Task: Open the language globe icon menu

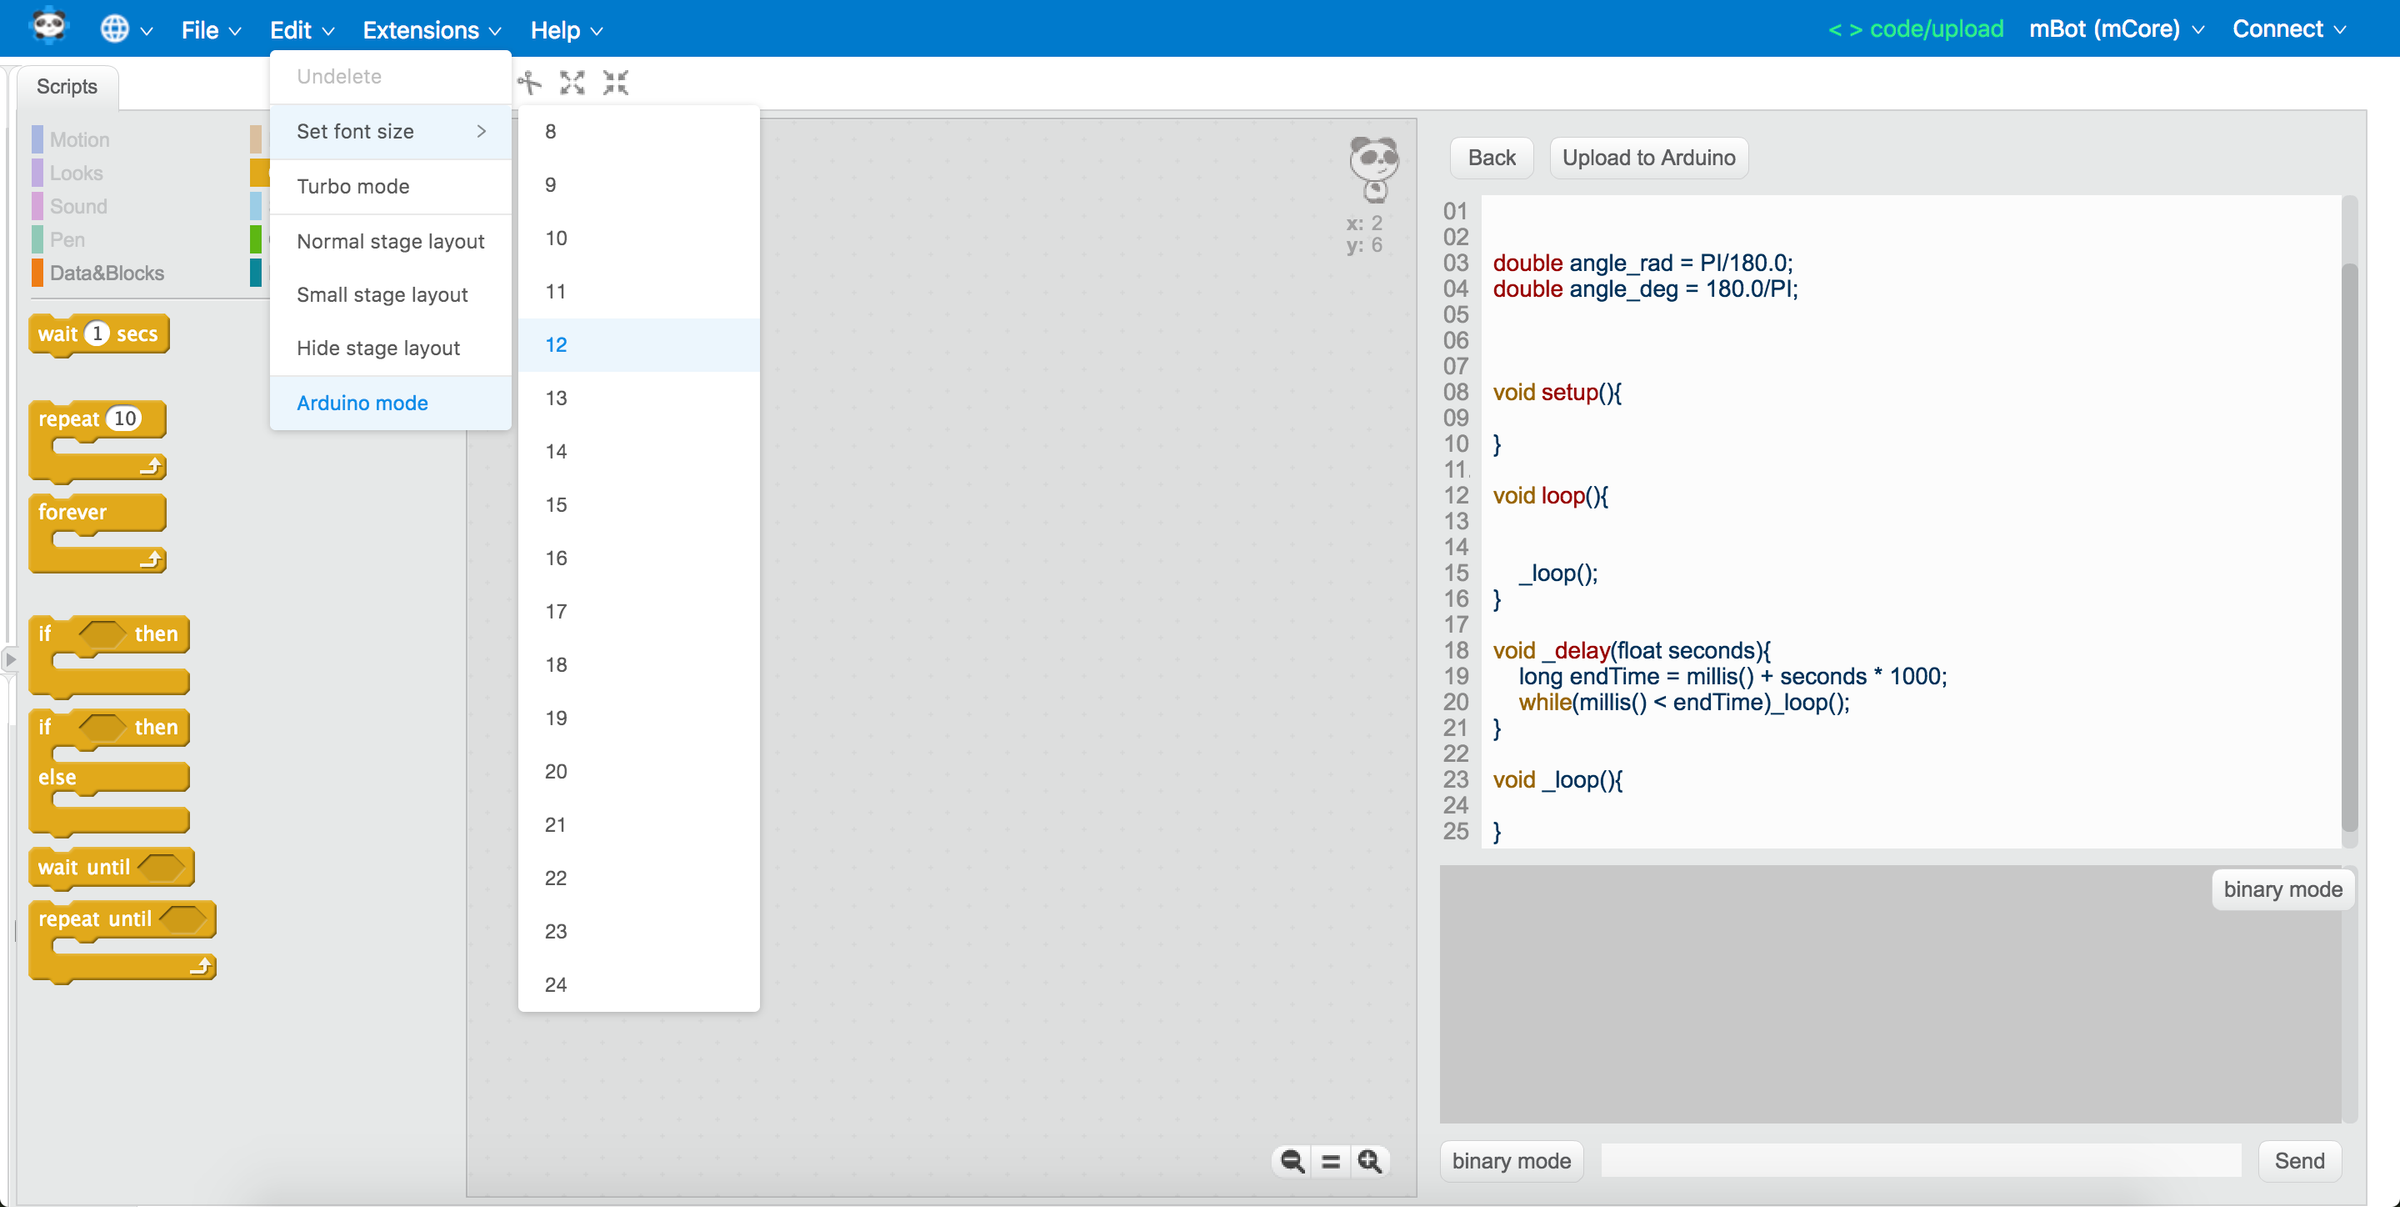Action: [x=117, y=29]
